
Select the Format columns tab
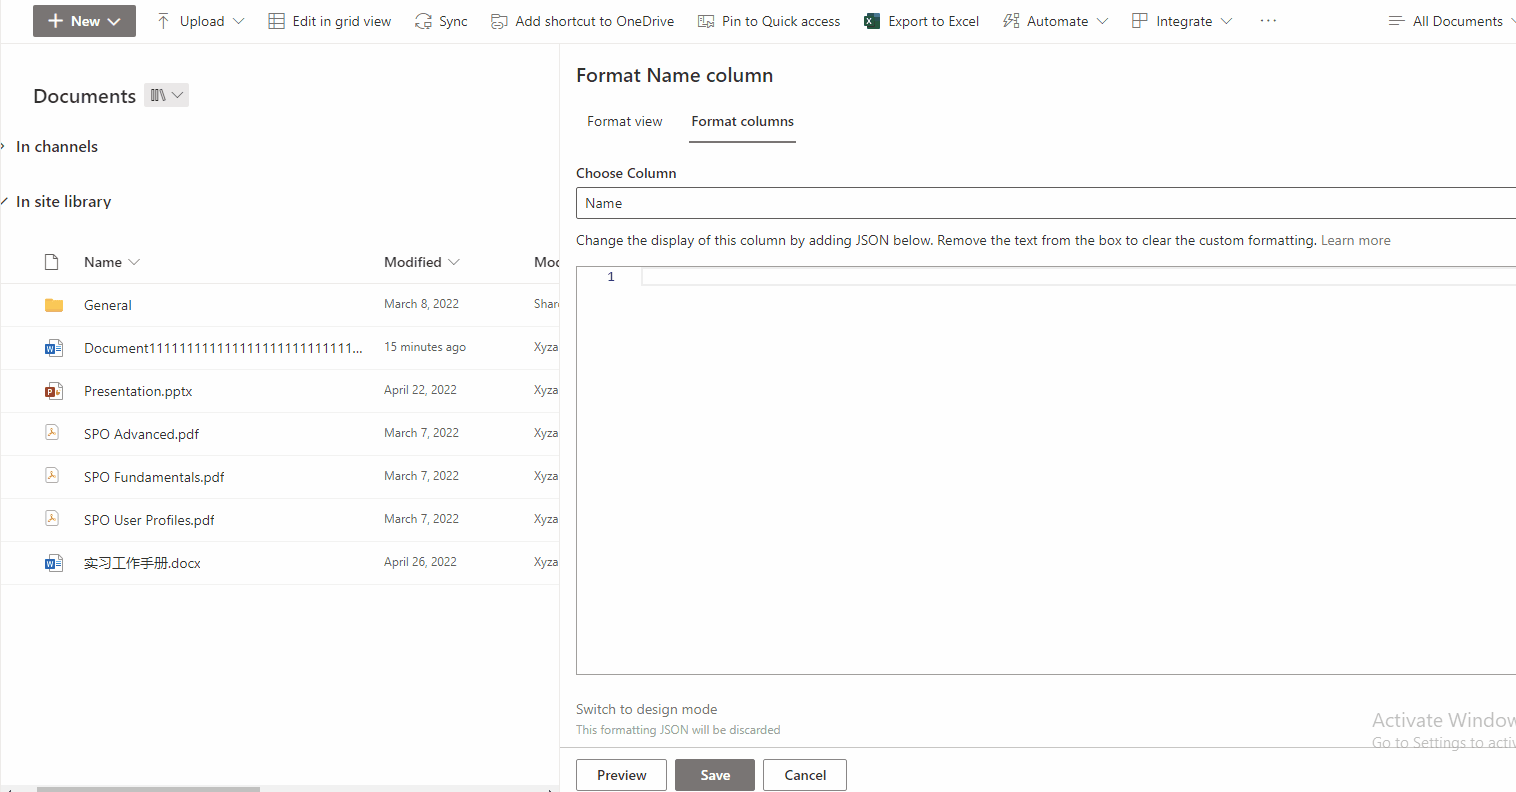(x=743, y=121)
